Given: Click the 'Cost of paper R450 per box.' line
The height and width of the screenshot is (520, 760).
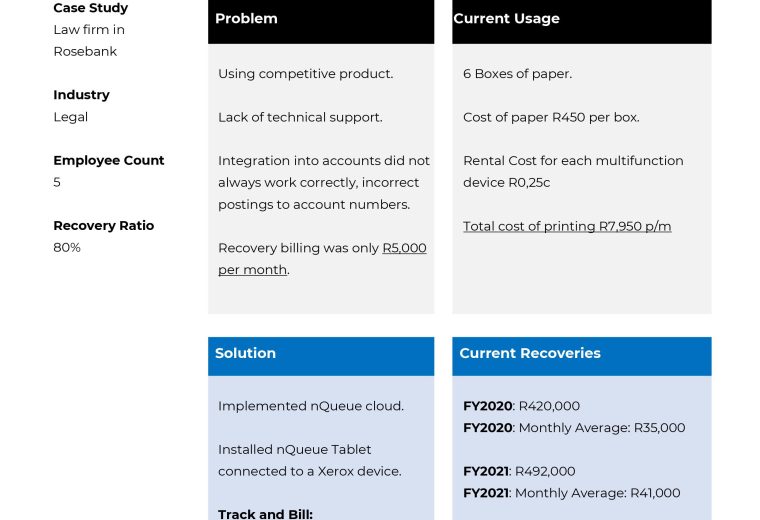Looking at the screenshot, I should tap(551, 117).
